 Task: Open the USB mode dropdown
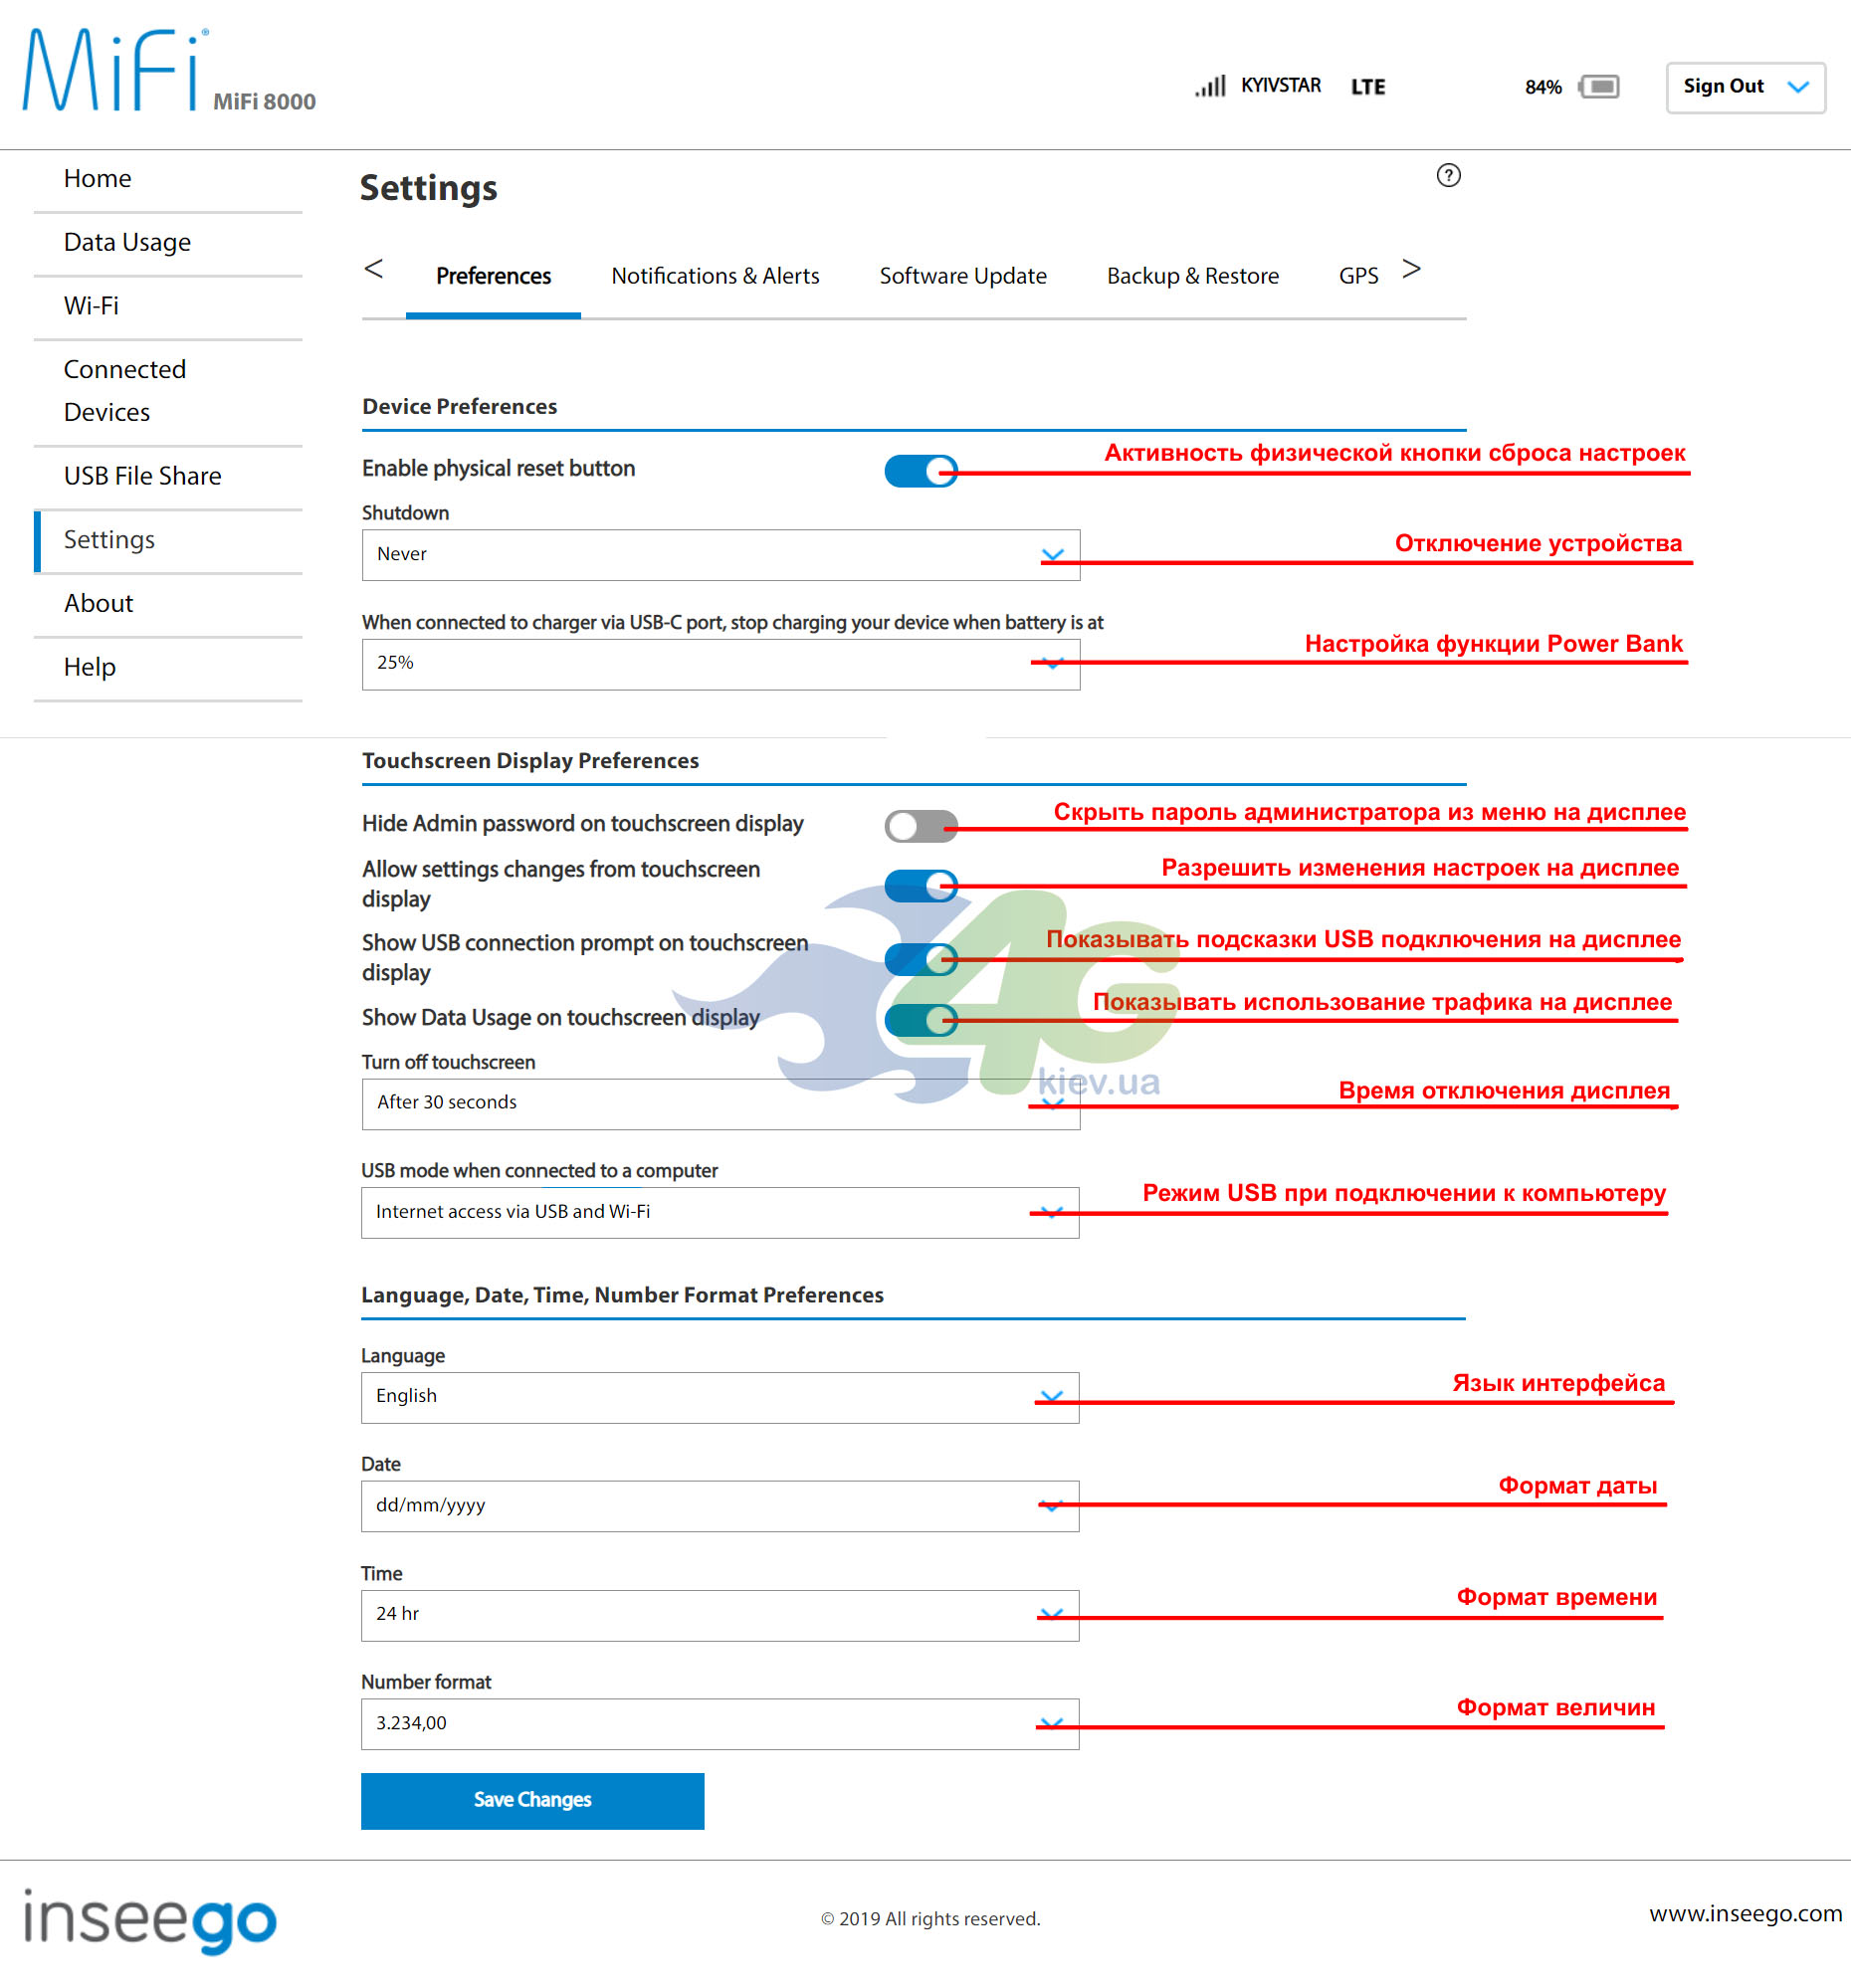(720, 1212)
